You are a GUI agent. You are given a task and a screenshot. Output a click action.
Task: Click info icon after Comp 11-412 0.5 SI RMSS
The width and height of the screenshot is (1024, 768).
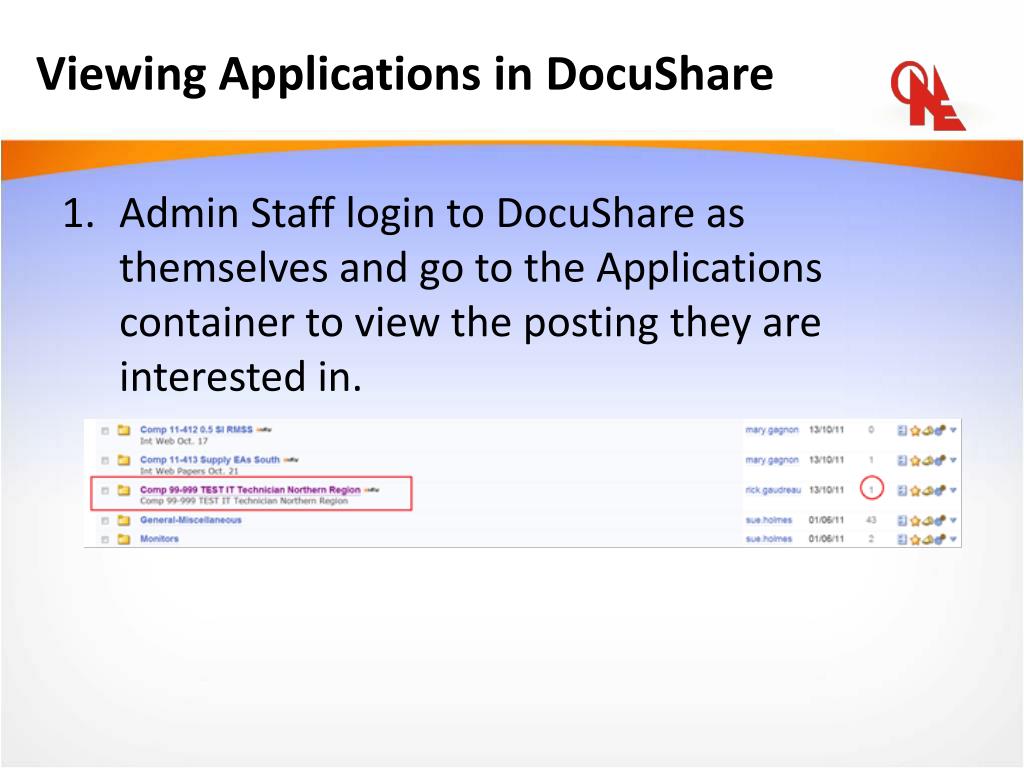click(264, 430)
